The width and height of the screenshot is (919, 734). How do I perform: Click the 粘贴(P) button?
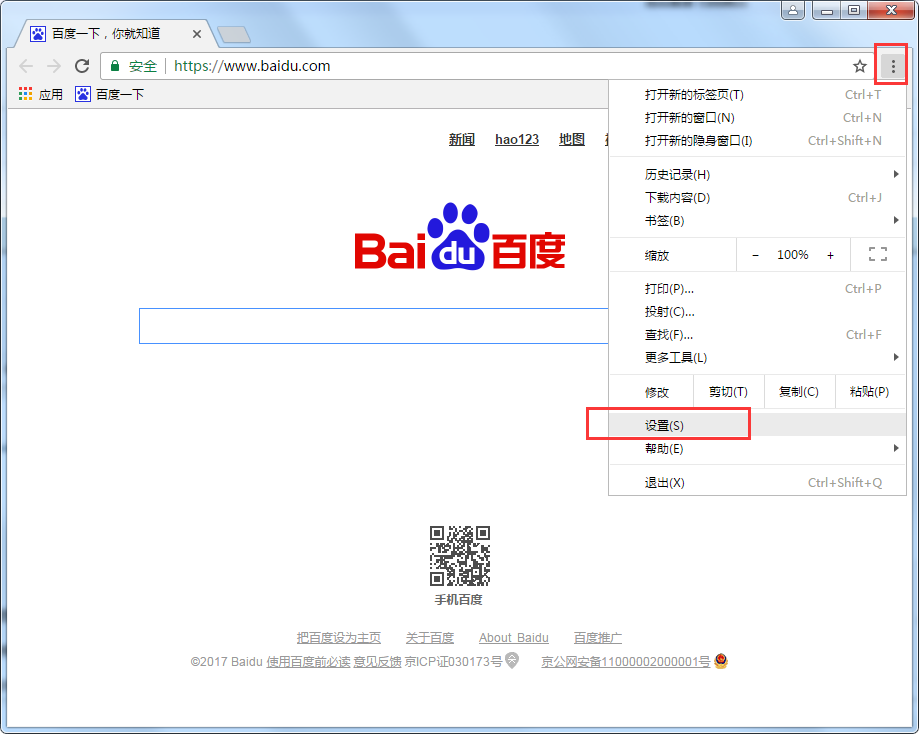[x=870, y=391]
